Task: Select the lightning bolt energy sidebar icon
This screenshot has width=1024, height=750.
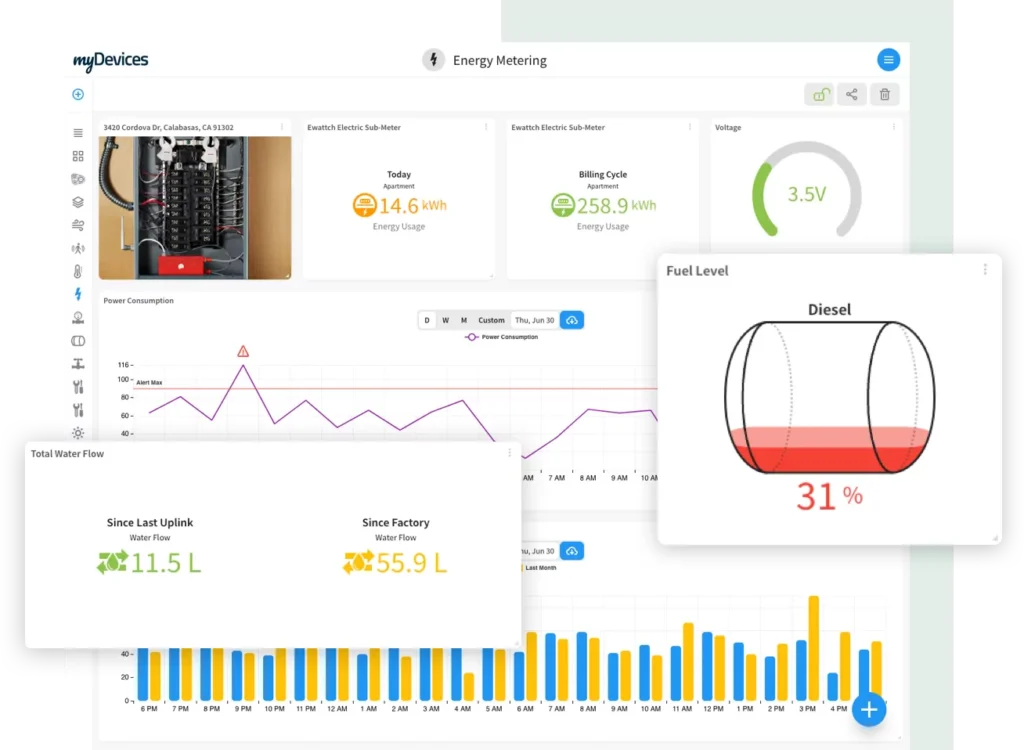Action: pos(78,294)
